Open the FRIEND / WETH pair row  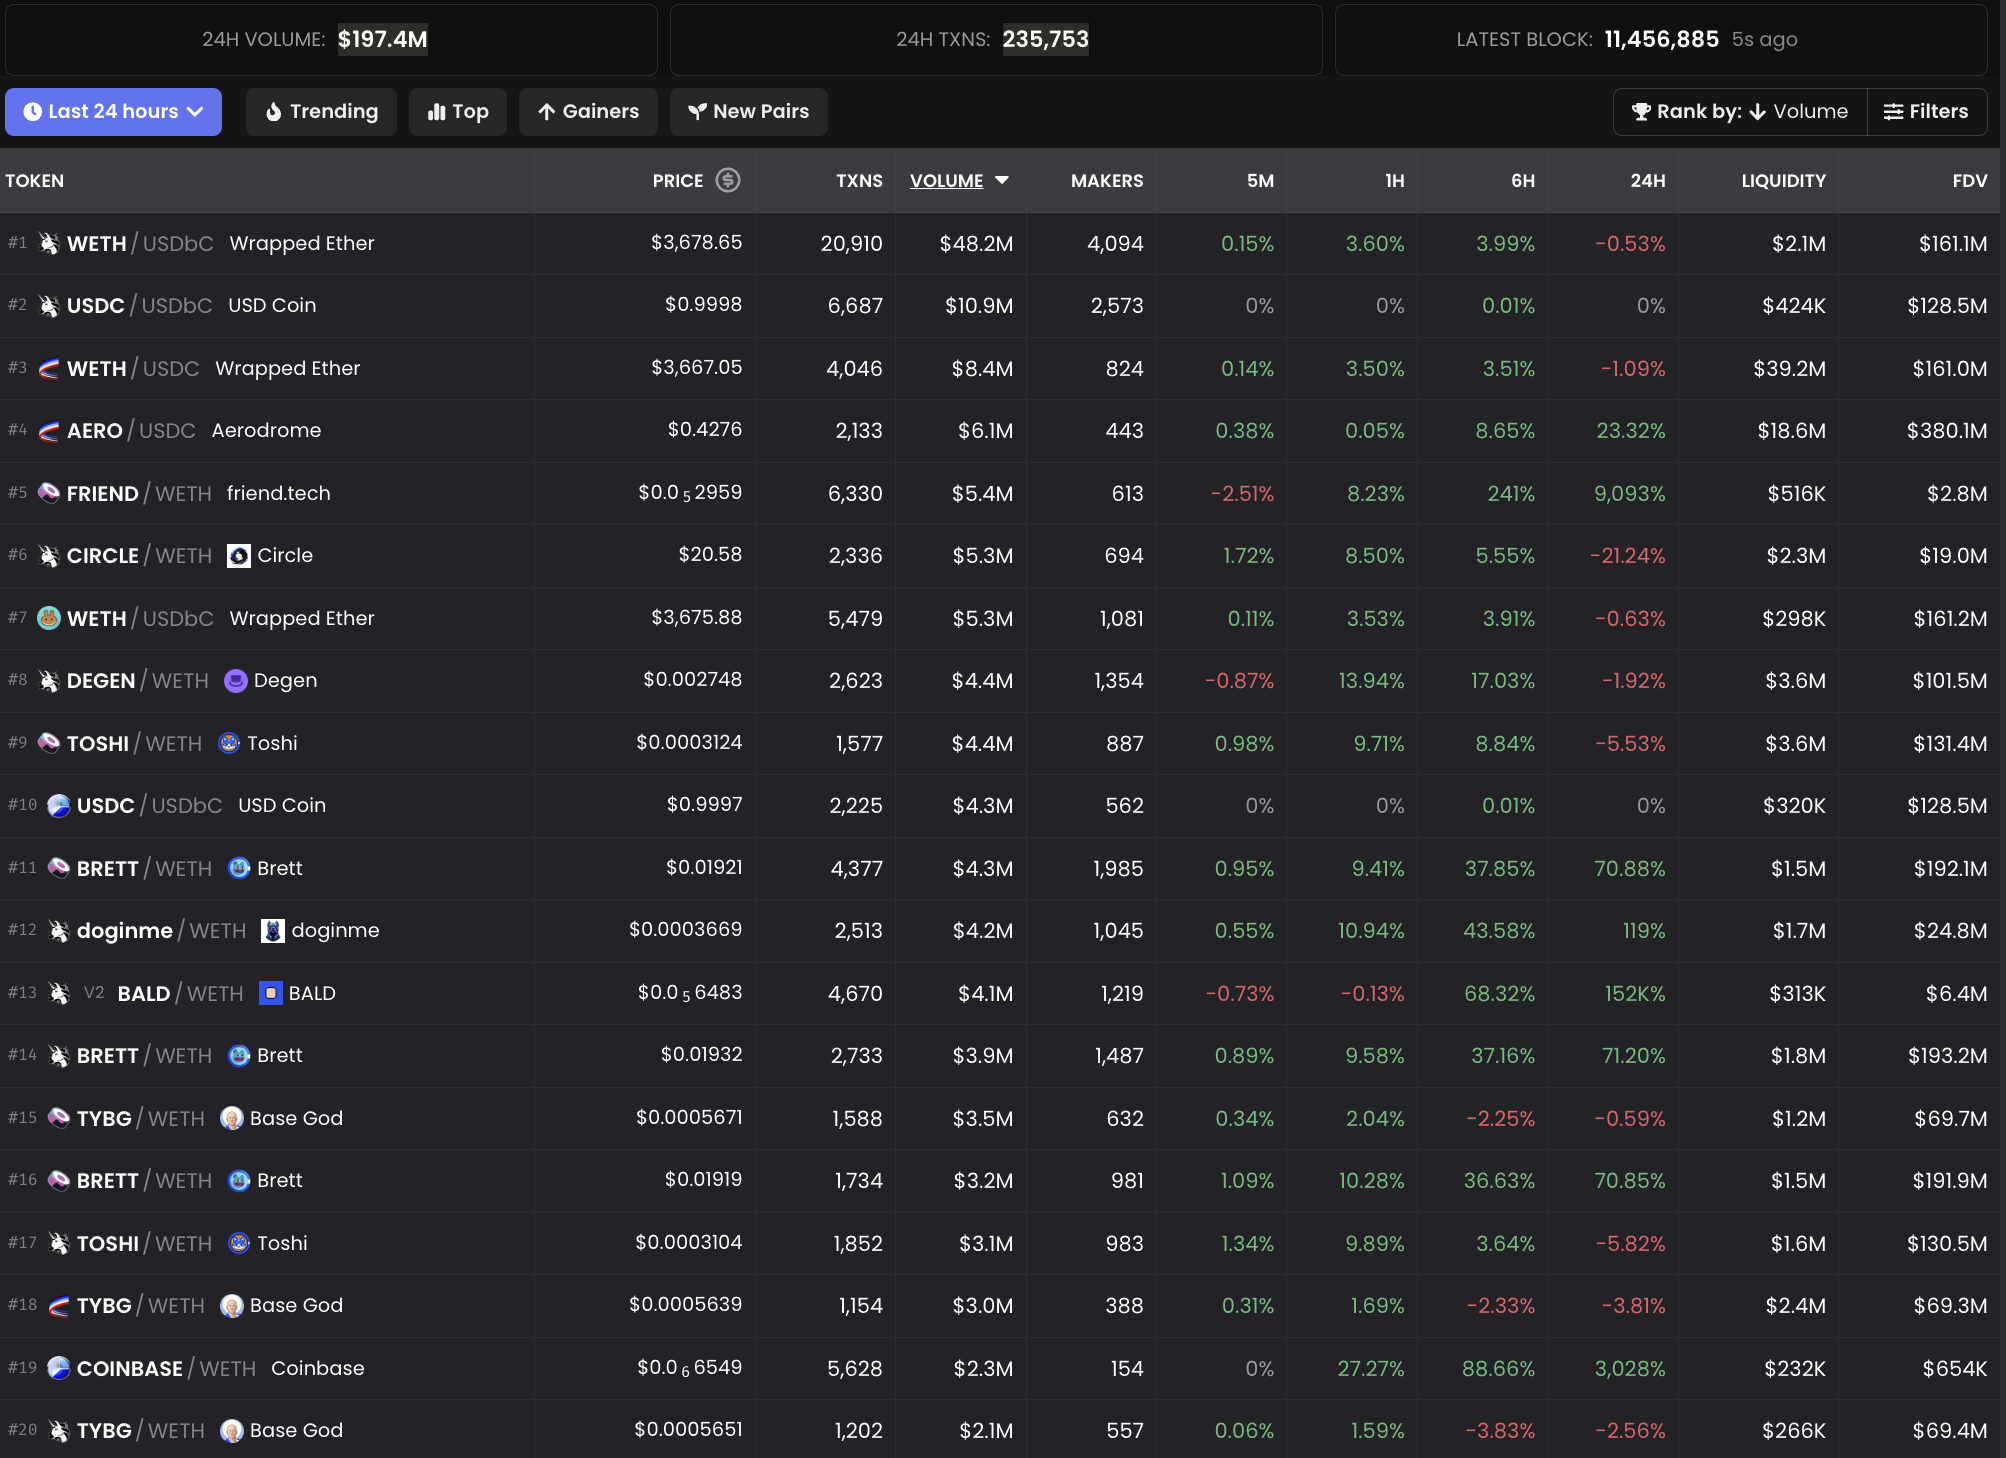(1000, 493)
